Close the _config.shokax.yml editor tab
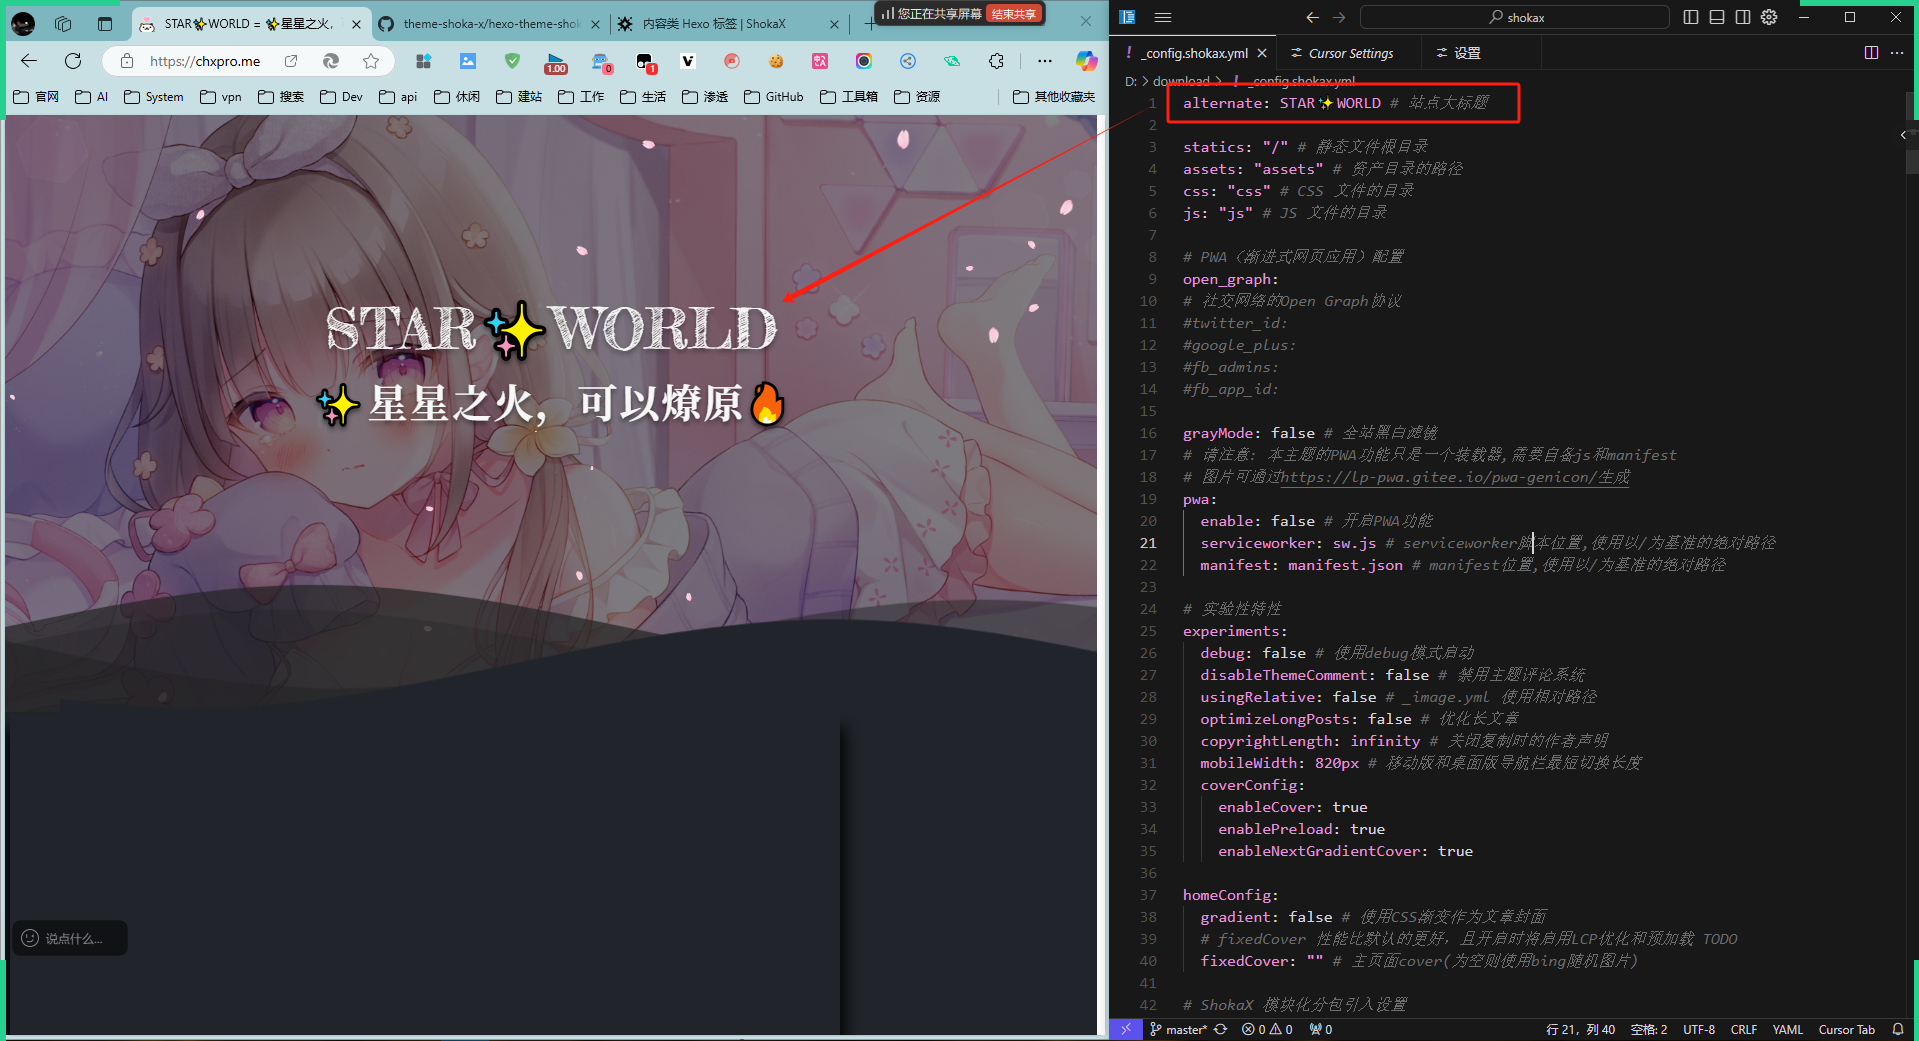This screenshot has width=1919, height=1041. [1262, 53]
